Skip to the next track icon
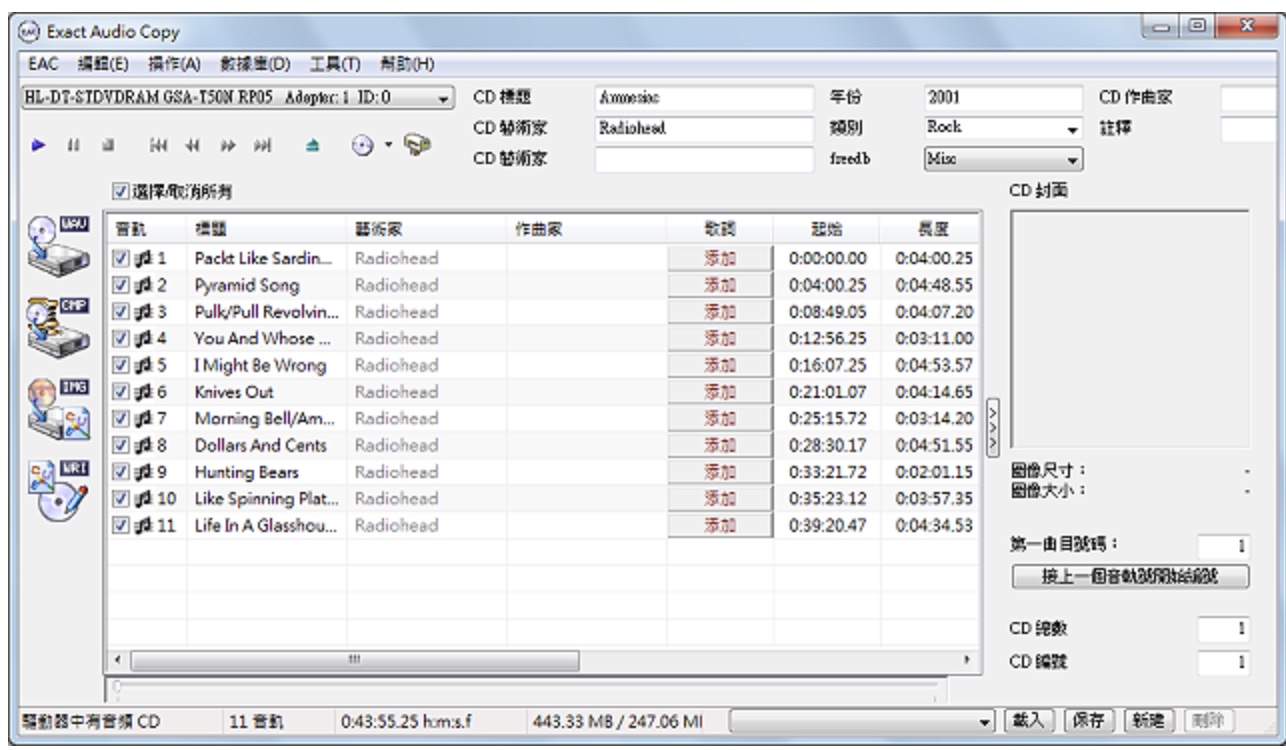The height and width of the screenshot is (750, 1286). (265, 144)
